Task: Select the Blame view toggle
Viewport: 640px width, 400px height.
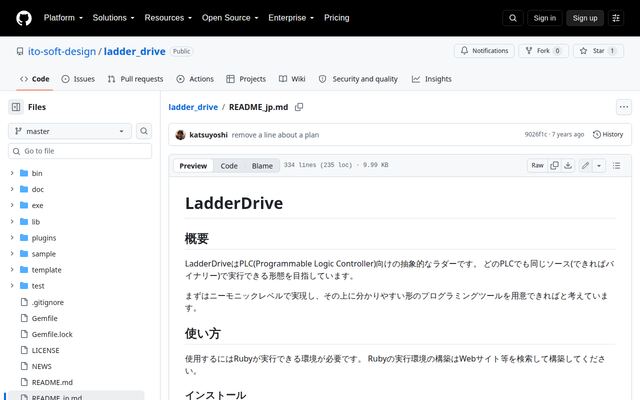Action: point(262,166)
